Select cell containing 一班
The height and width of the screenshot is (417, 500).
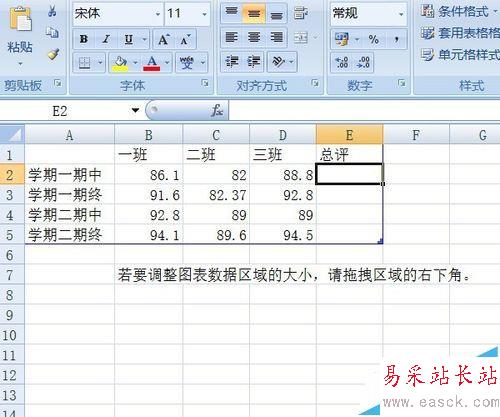149,155
